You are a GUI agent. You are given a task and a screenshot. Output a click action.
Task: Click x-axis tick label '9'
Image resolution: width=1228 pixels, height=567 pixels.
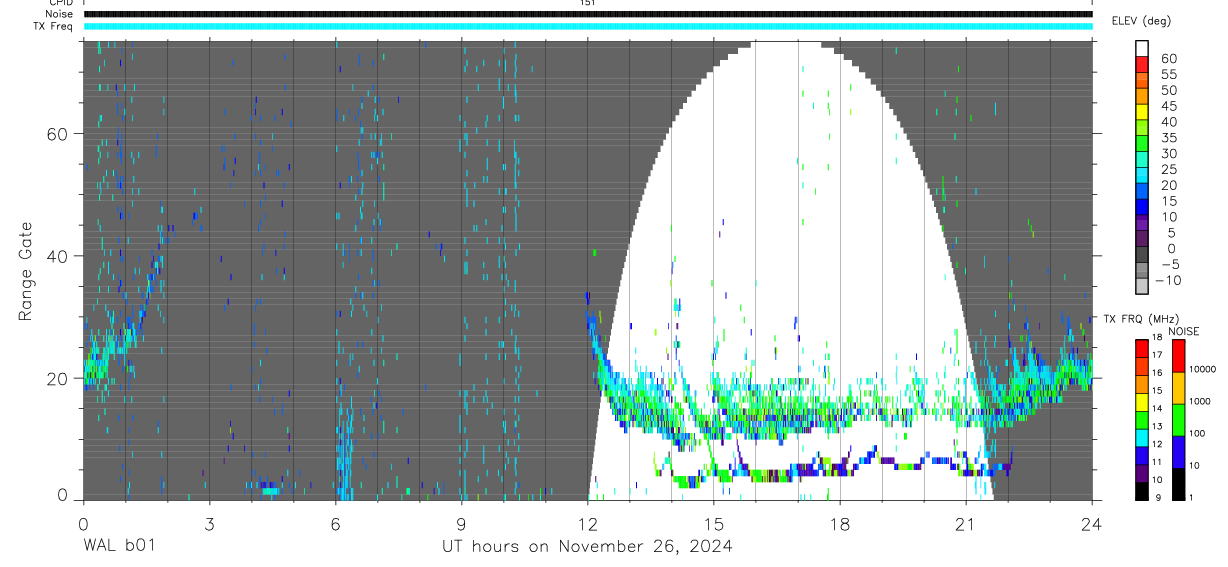click(461, 522)
